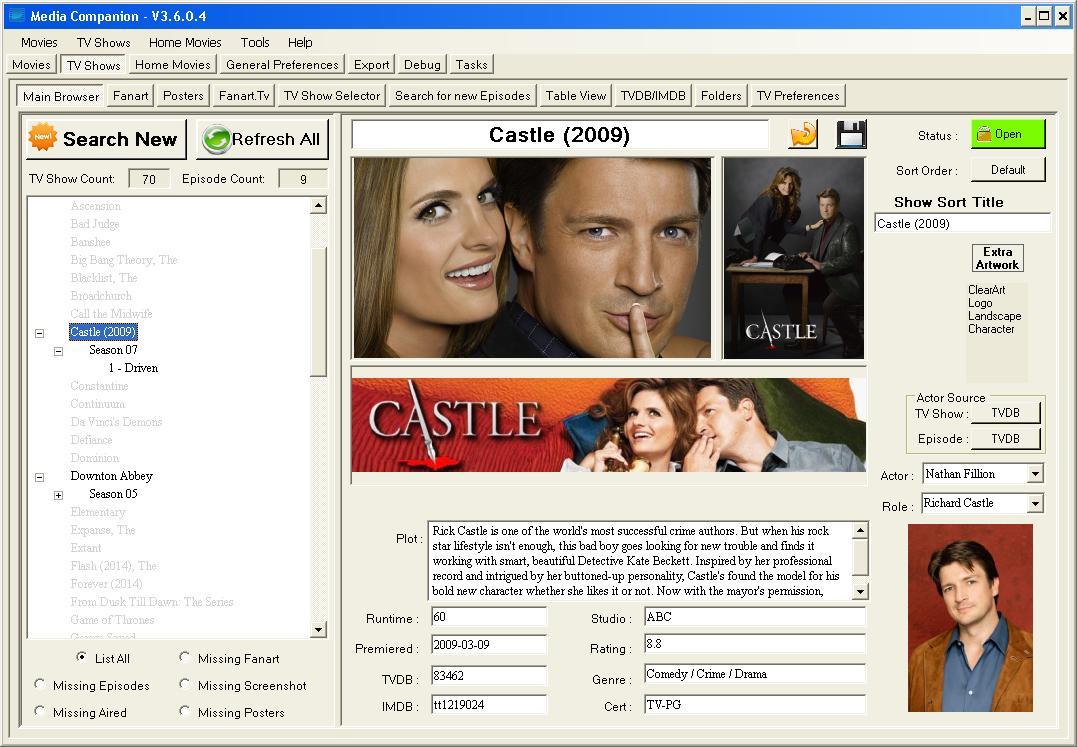Open the TV Preferences tab
The height and width of the screenshot is (747, 1077).
(798, 95)
